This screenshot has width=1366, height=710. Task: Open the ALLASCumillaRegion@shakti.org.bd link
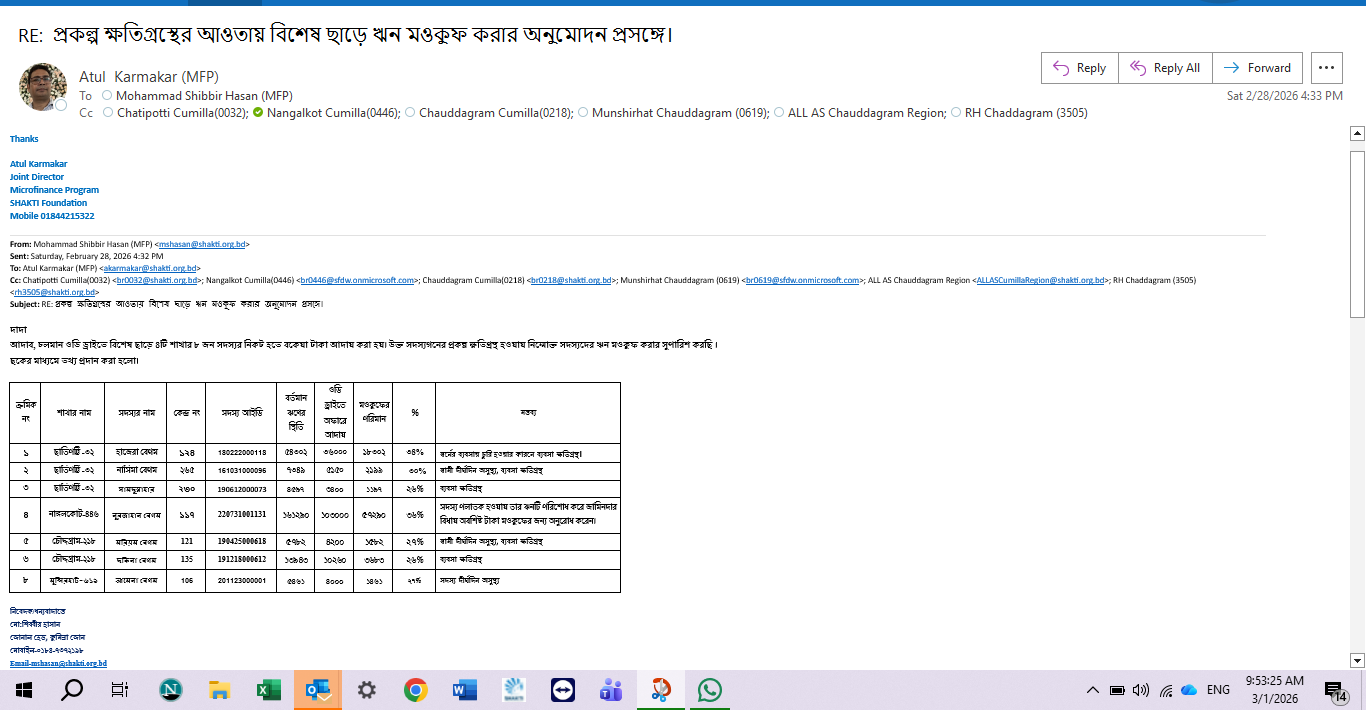[1040, 281]
